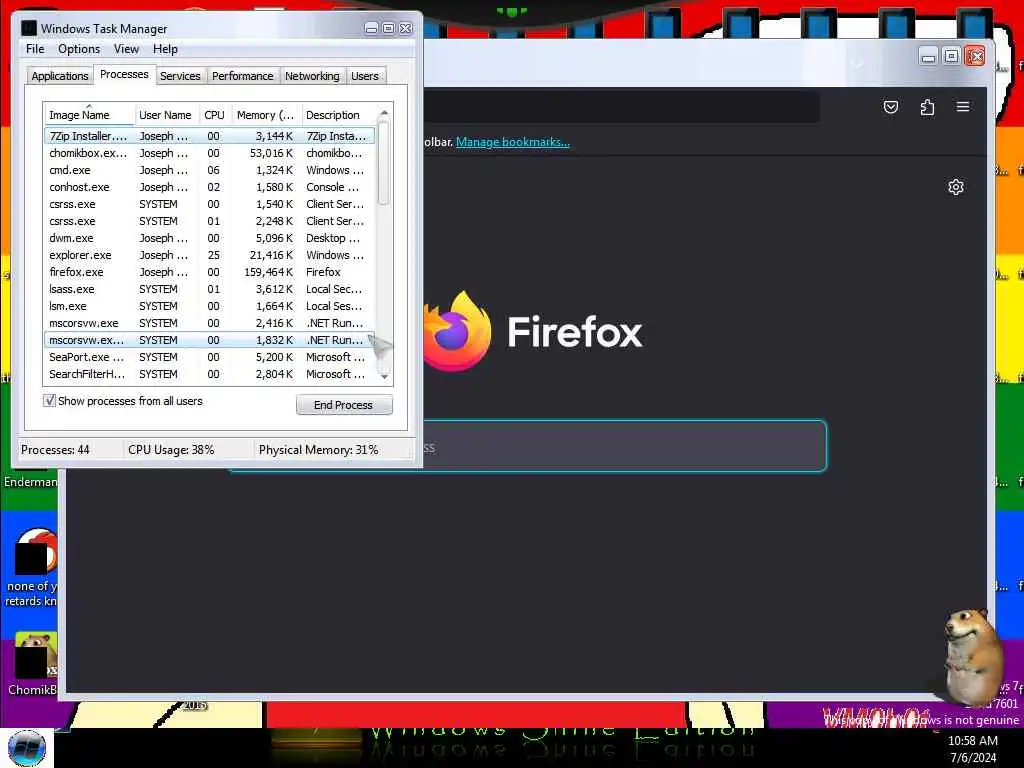Click memory value 53,016 K
Image resolution: width=1024 pixels, height=768 pixels.
pyautogui.click(x=271, y=153)
